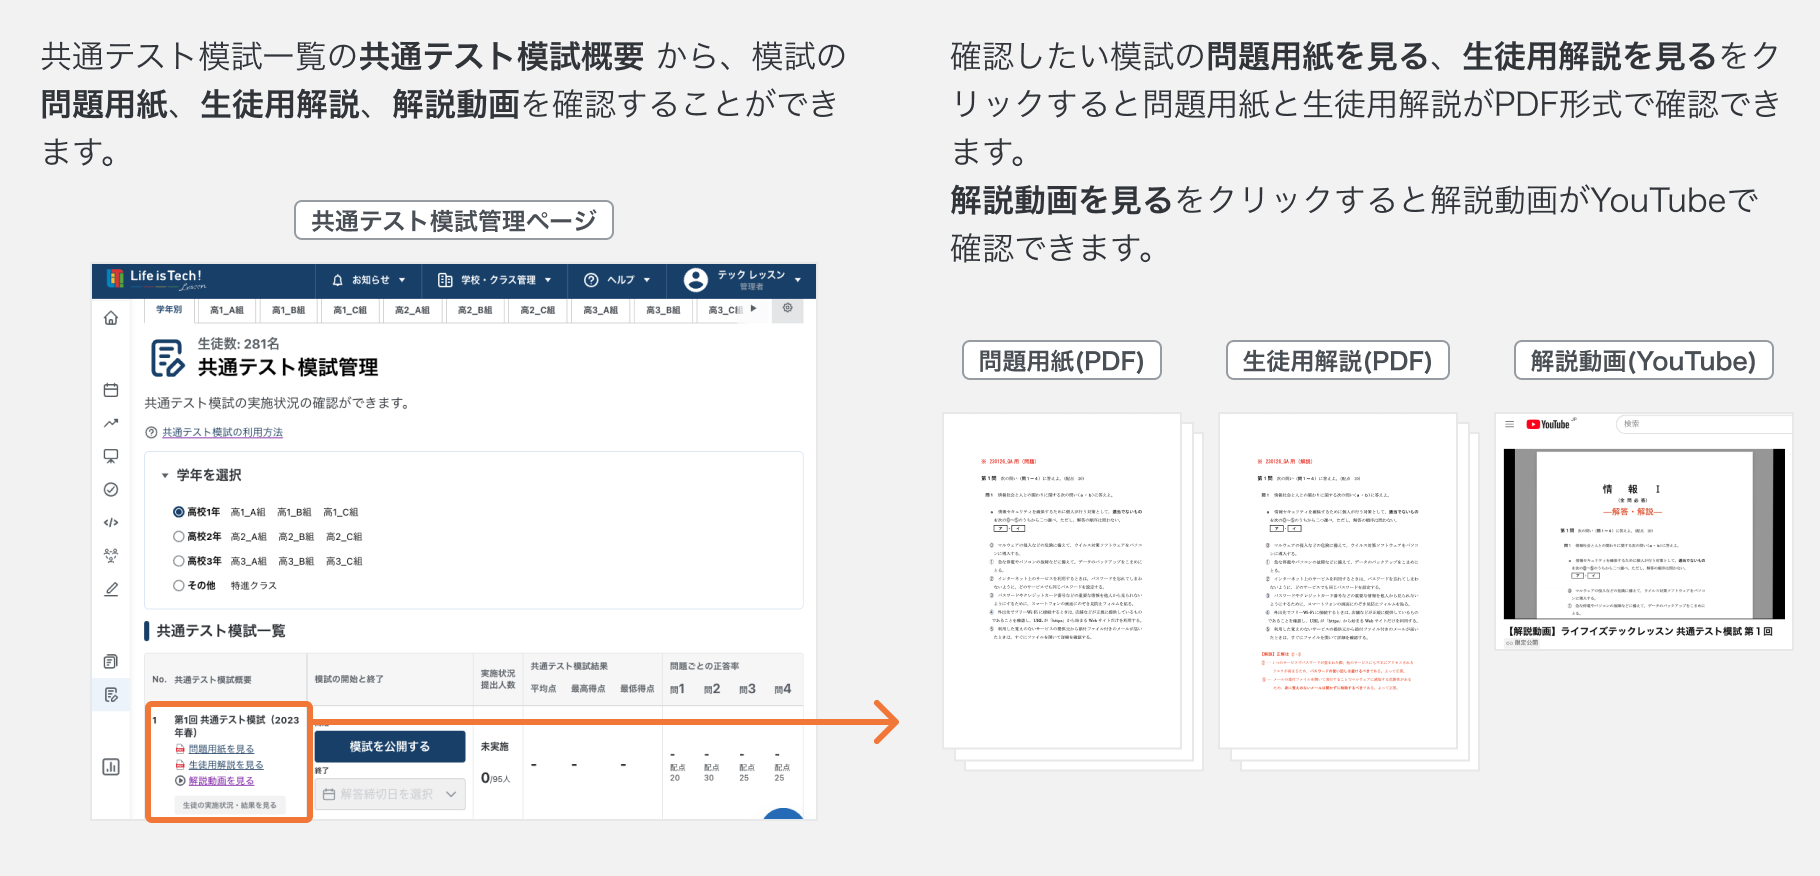The image size is (1820, 876).
Task: Click the 第1回 共通テスト模試 title text
Action: pyautogui.click(x=237, y=726)
